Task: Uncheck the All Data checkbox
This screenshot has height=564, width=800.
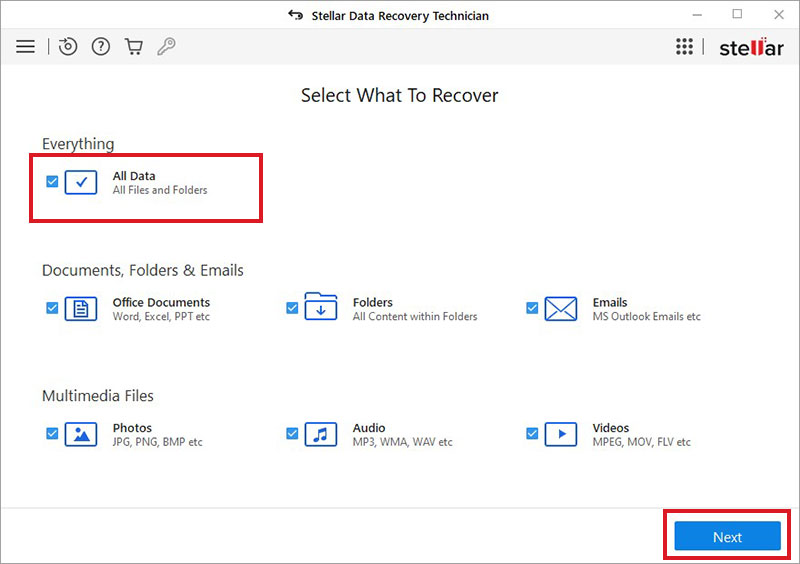Action: (52, 182)
